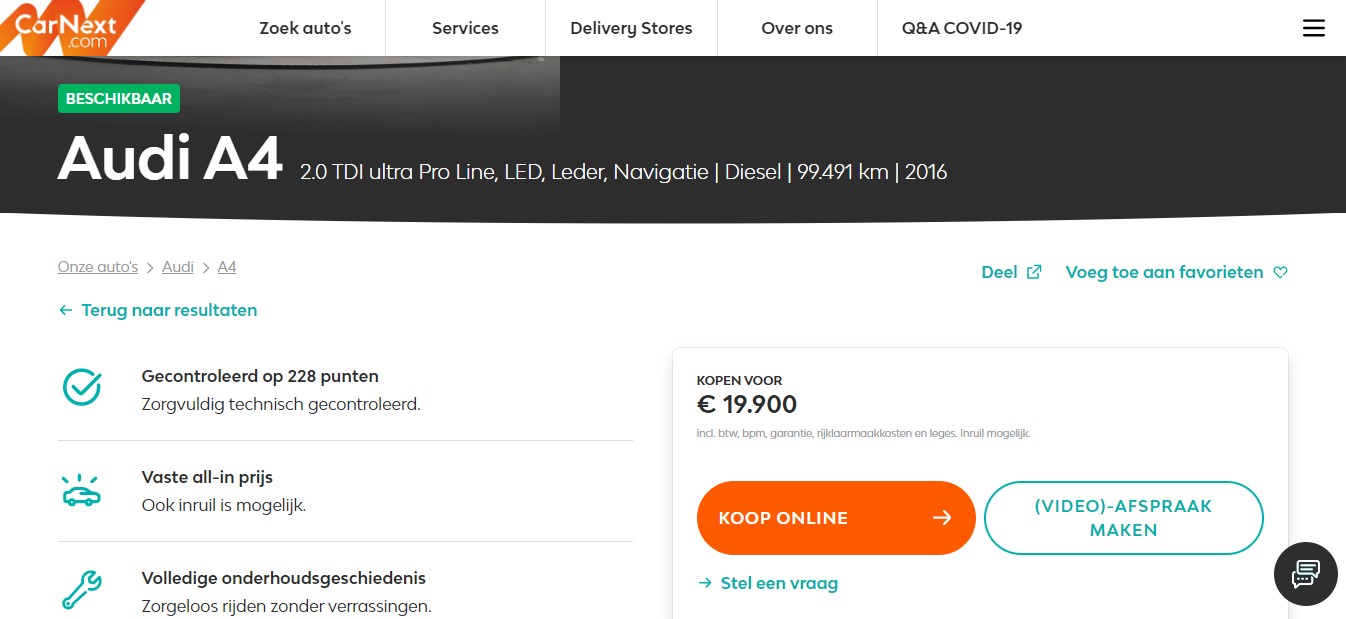1346x619 pixels.
Task: Open the hamburger menu icon
Action: [x=1313, y=28]
